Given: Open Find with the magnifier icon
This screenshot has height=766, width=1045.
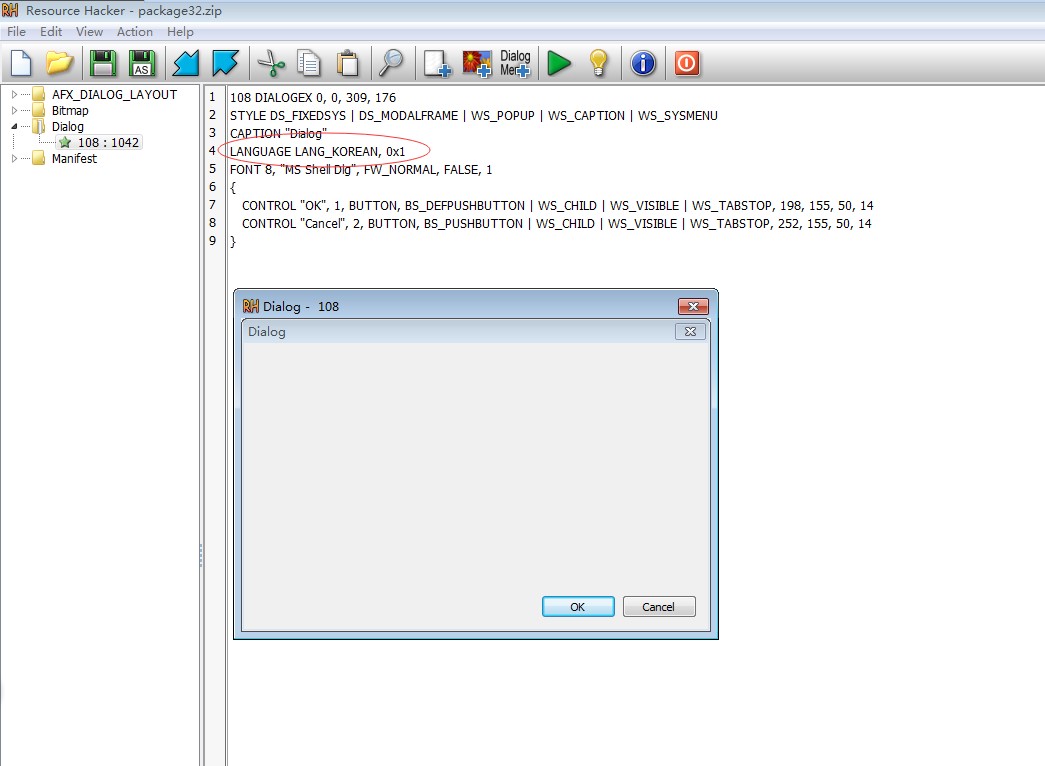Looking at the screenshot, I should click(391, 63).
